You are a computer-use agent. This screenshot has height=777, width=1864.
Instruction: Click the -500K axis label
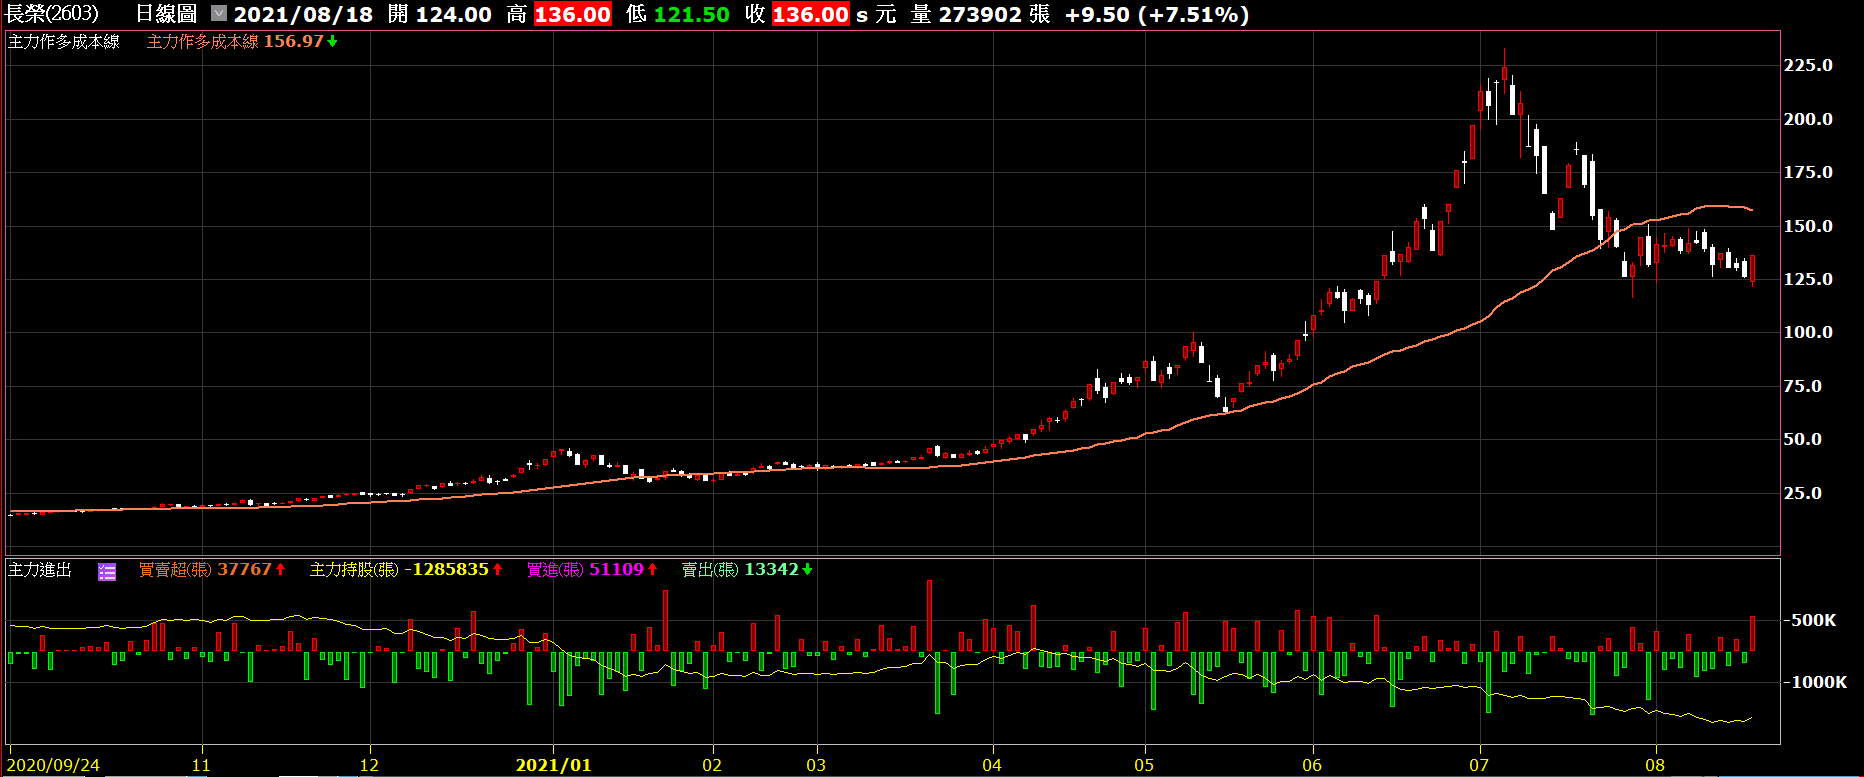1810,621
